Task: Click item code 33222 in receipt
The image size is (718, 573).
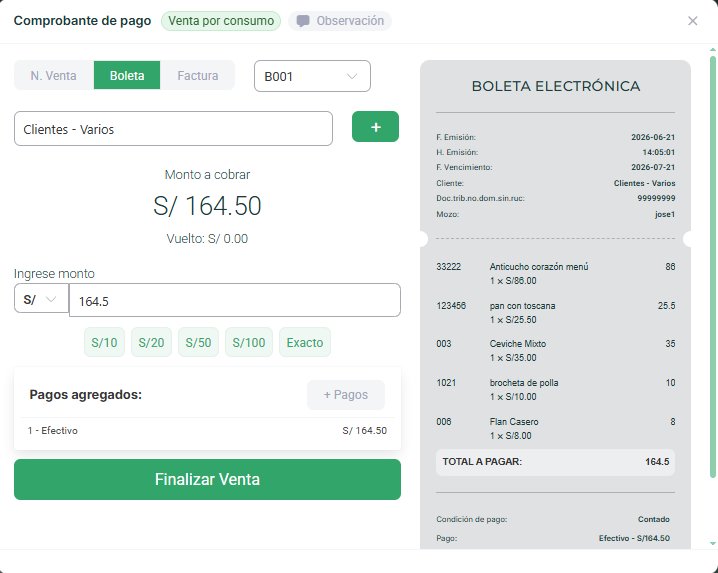Action: click(449, 267)
